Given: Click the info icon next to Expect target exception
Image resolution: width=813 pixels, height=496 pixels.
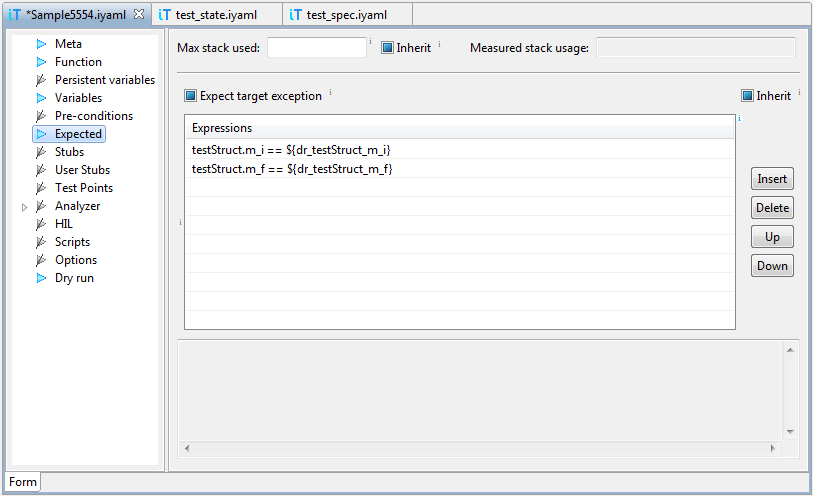Looking at the screenshot, I should click(x=330, y=93).
